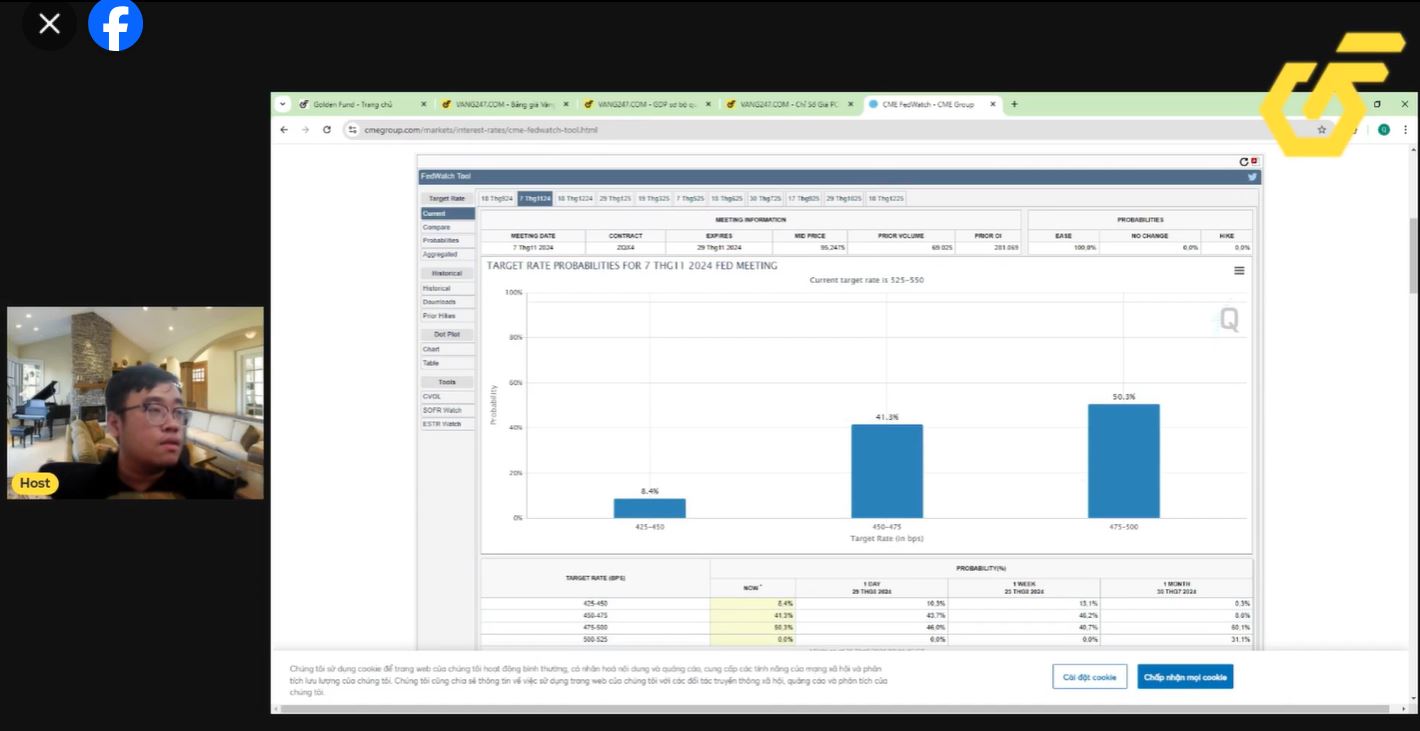Select the 18 Thg9 24 meeting tab
1420x731 pixels.
[497, 198]
